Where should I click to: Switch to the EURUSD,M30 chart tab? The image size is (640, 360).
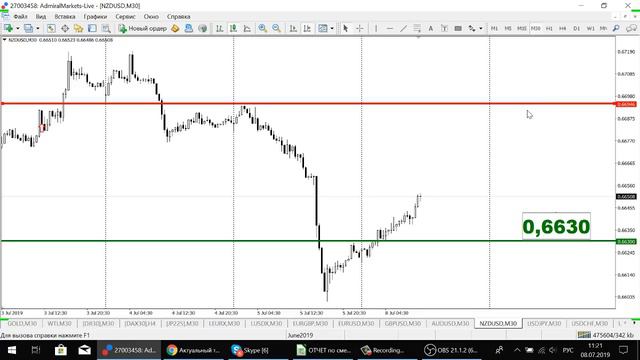click(356, 323)
